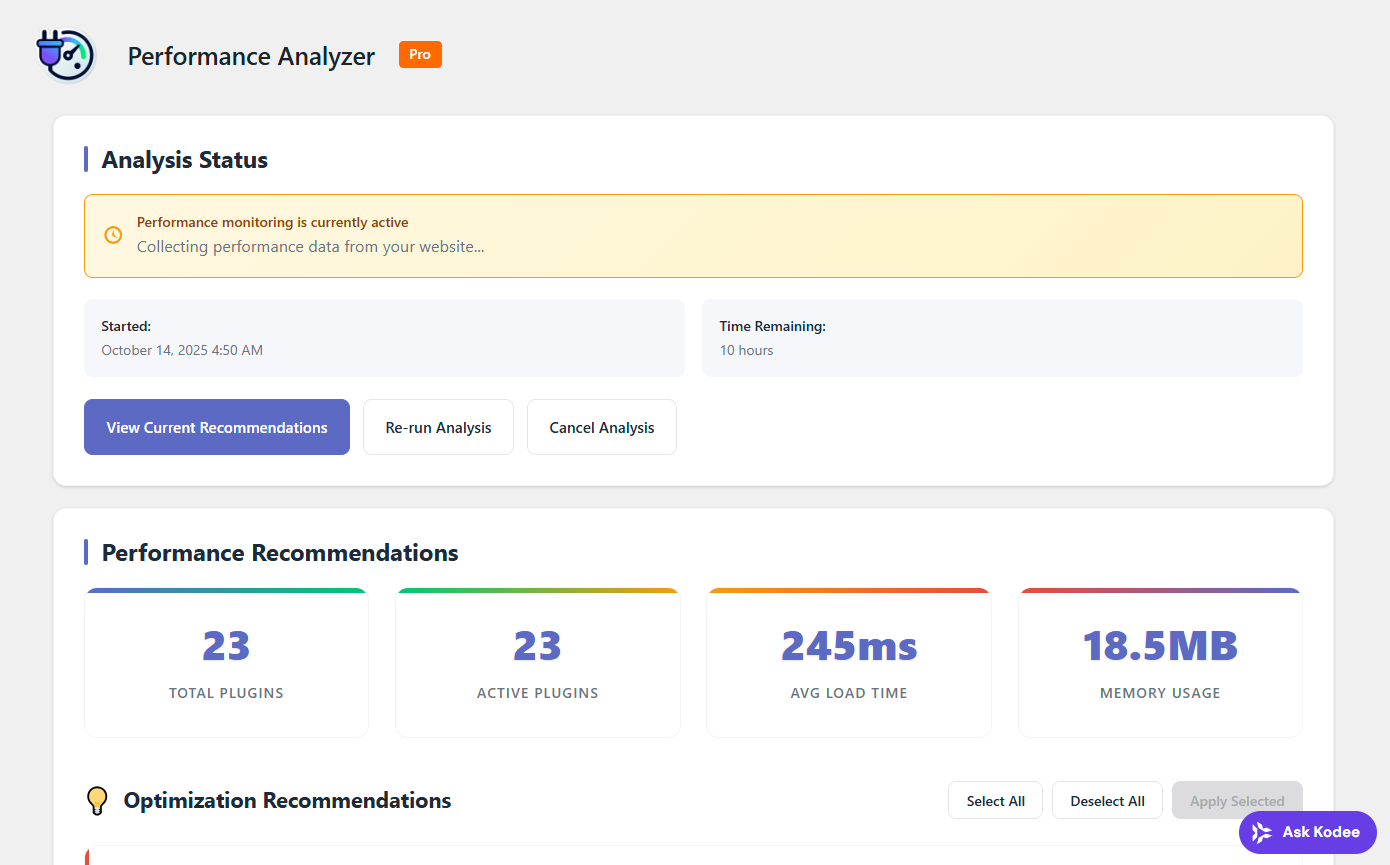
Task: Click the Analysis Status heading
Action: pos(185,160)
